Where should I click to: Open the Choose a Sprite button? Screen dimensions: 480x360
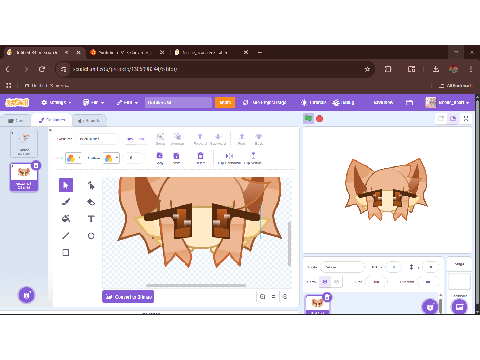[x=430, y=307]
